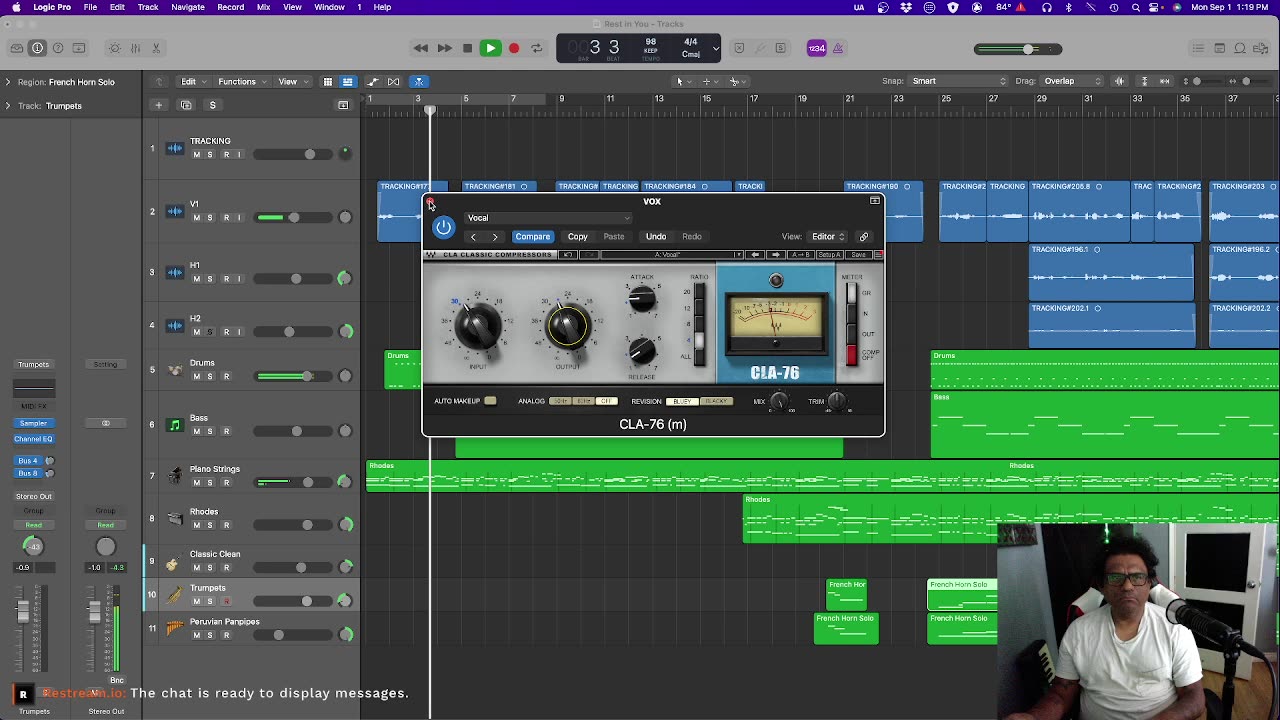The height and width of the screenshot is (720, 1280).
Task: Expand the Region French Horn Solo inspector
Action: 8,82
